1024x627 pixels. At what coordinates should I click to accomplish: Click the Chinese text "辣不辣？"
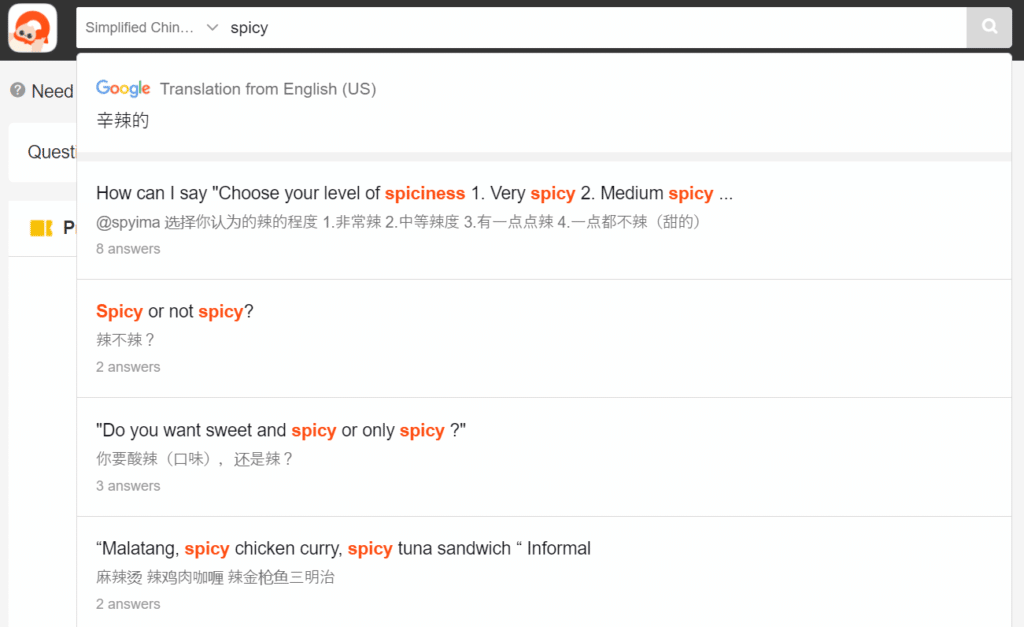click(x=126, y=340)
